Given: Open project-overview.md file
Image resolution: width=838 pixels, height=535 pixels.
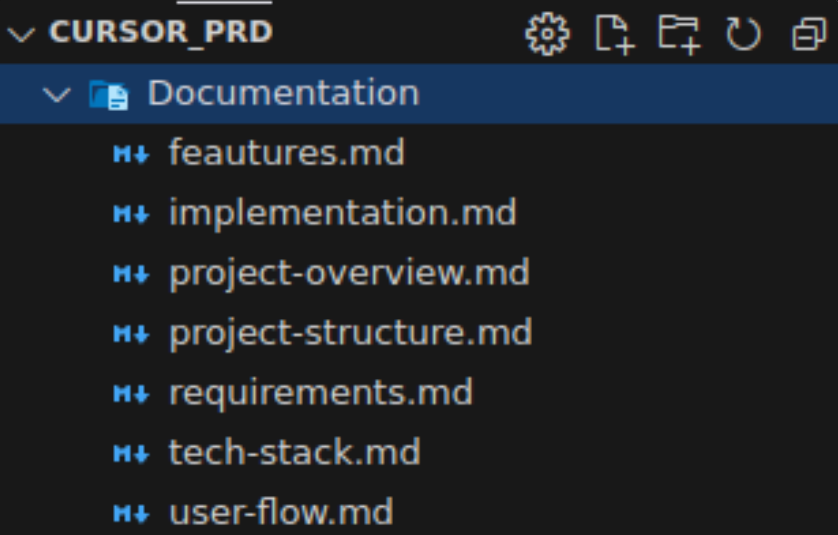Looking at the screenshot, I should [349, 273].
